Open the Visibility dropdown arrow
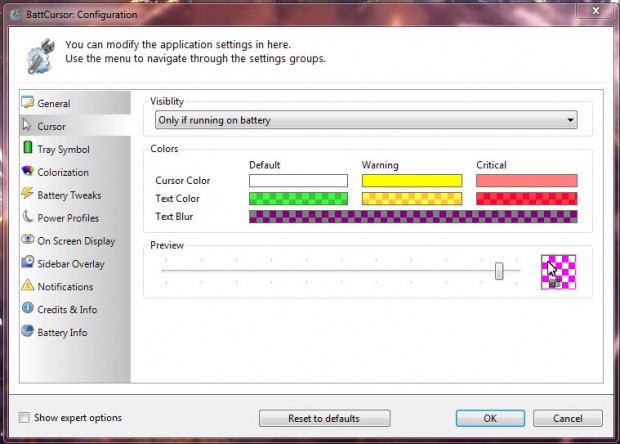Viewport: 620px width, 444px height. click(x=570, y=120)
